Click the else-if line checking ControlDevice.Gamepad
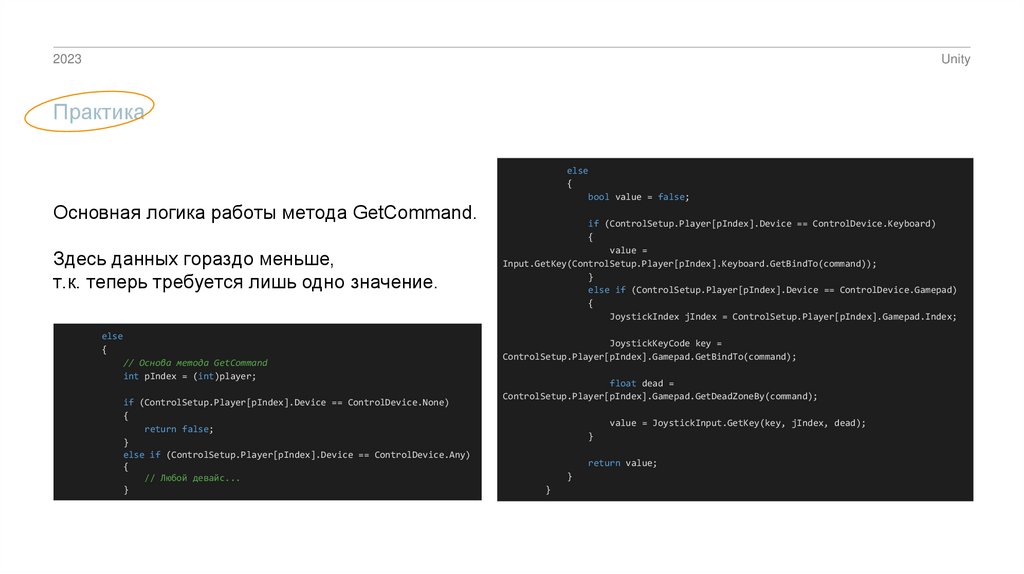Screen dimensions: 1024x574 click(772, 290)
